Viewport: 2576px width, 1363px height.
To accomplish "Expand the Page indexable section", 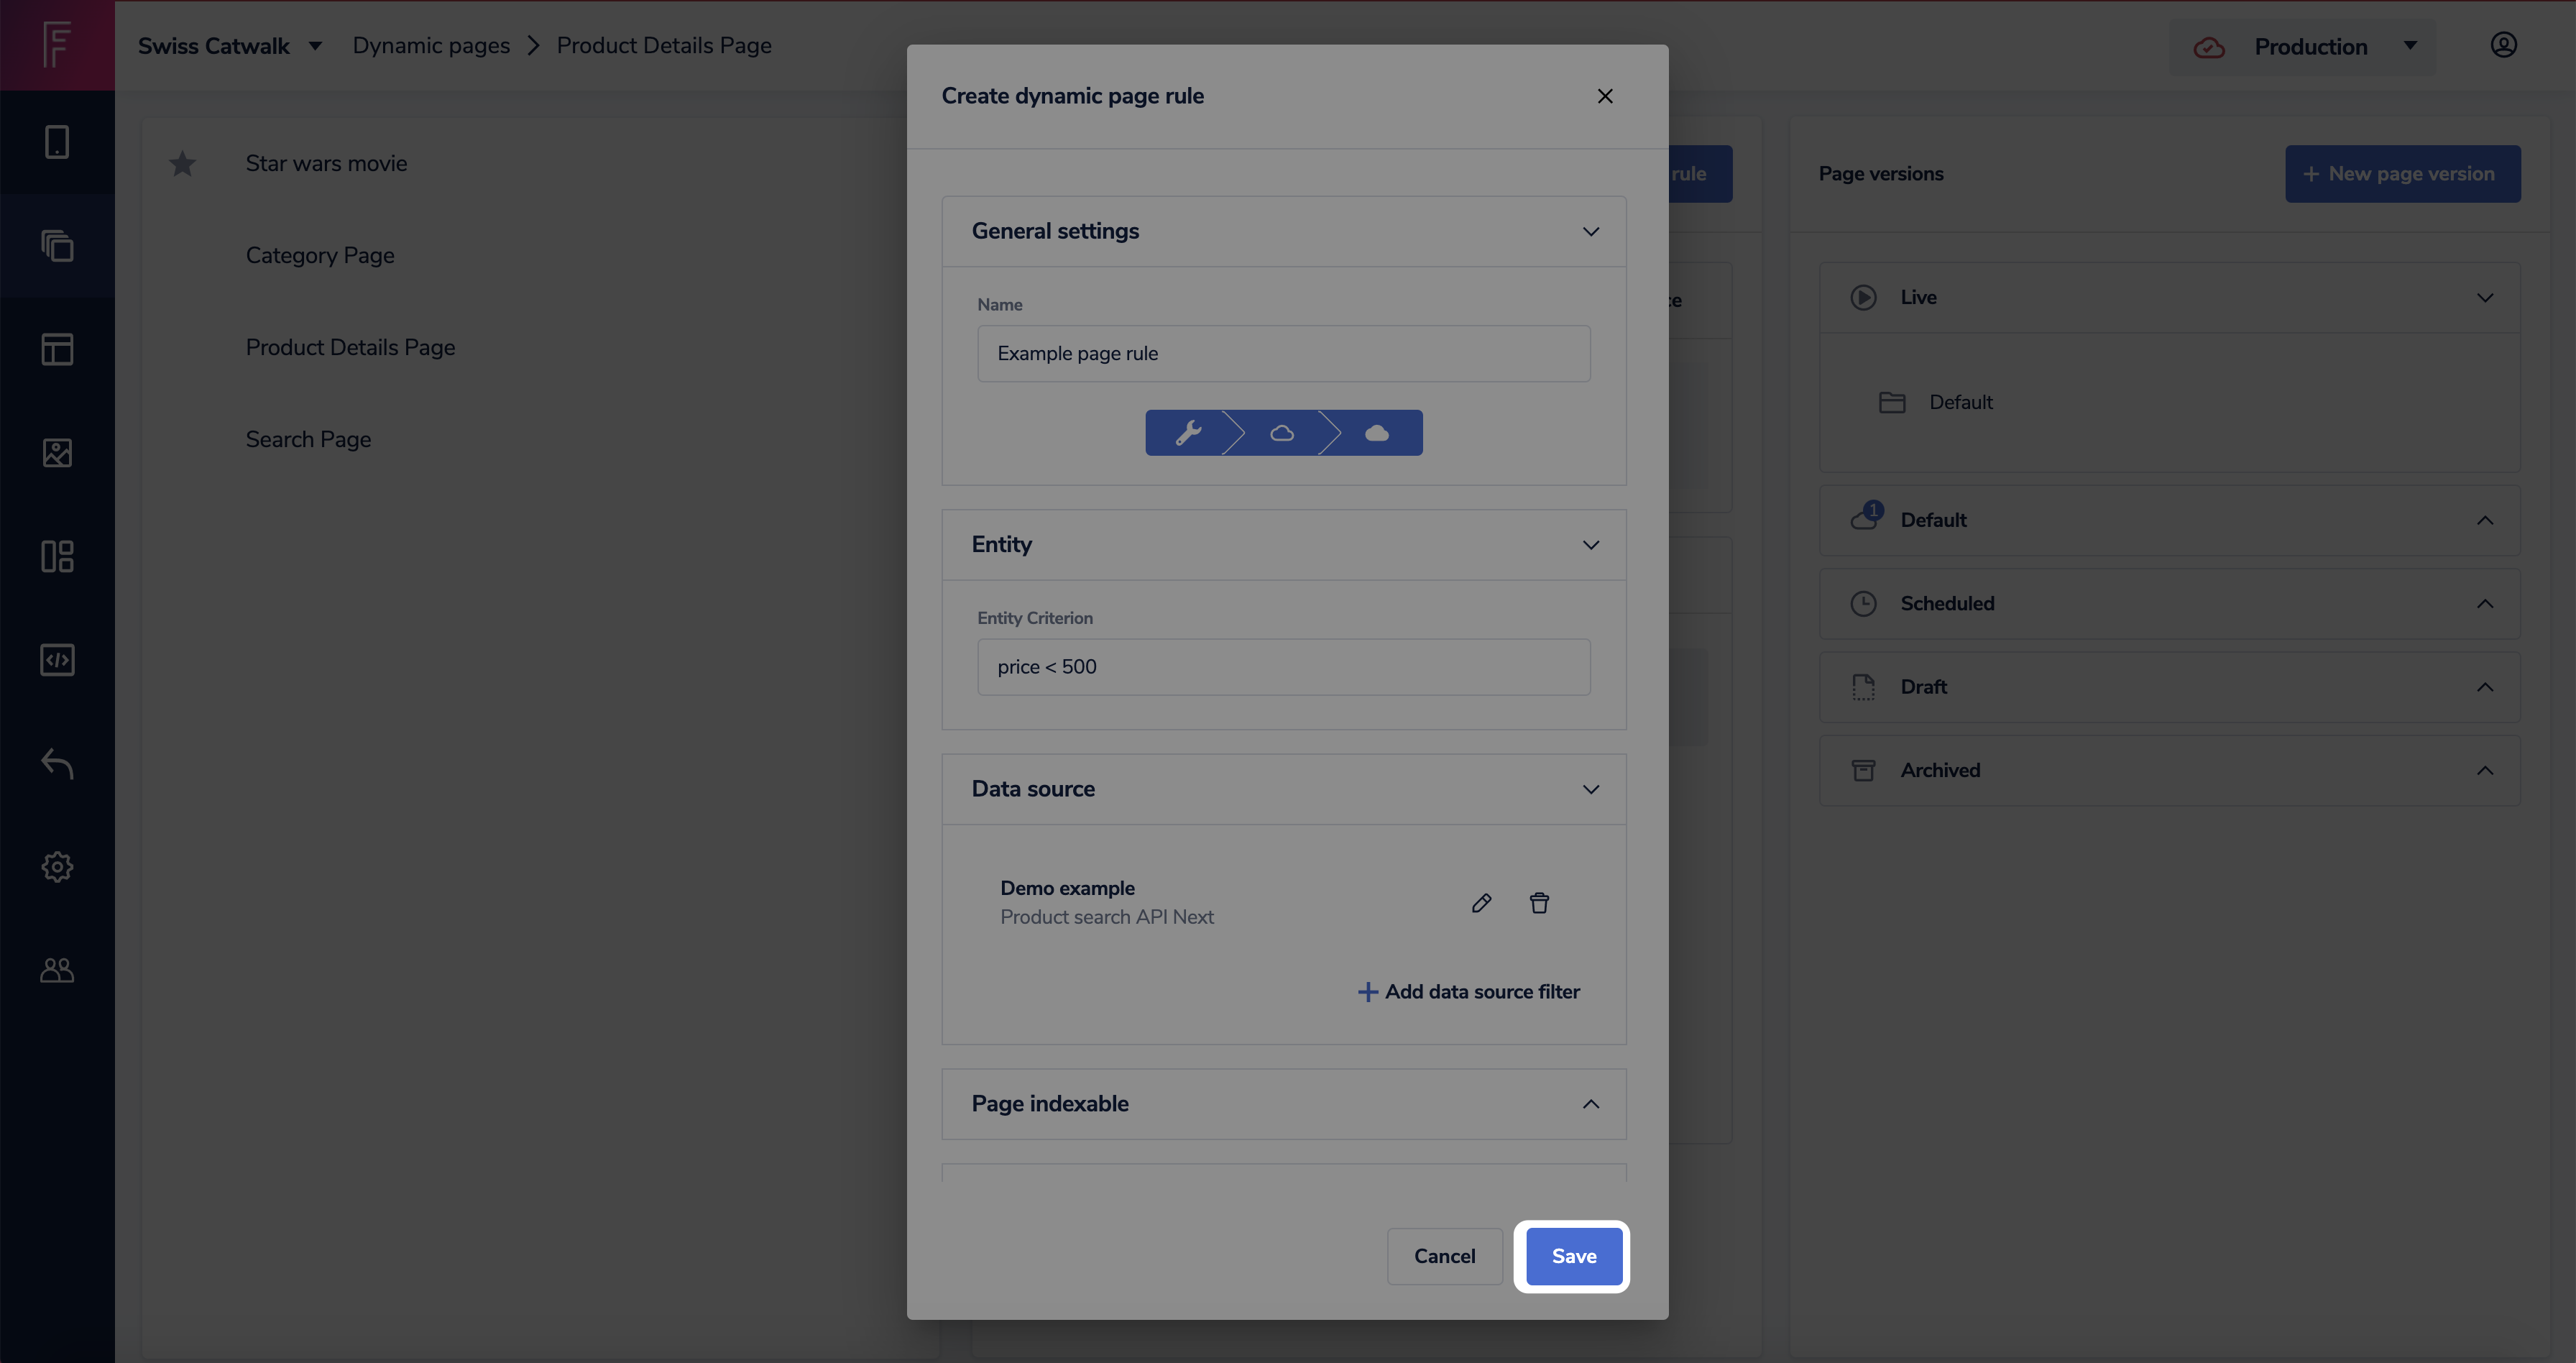I will coord(1590,1104).
